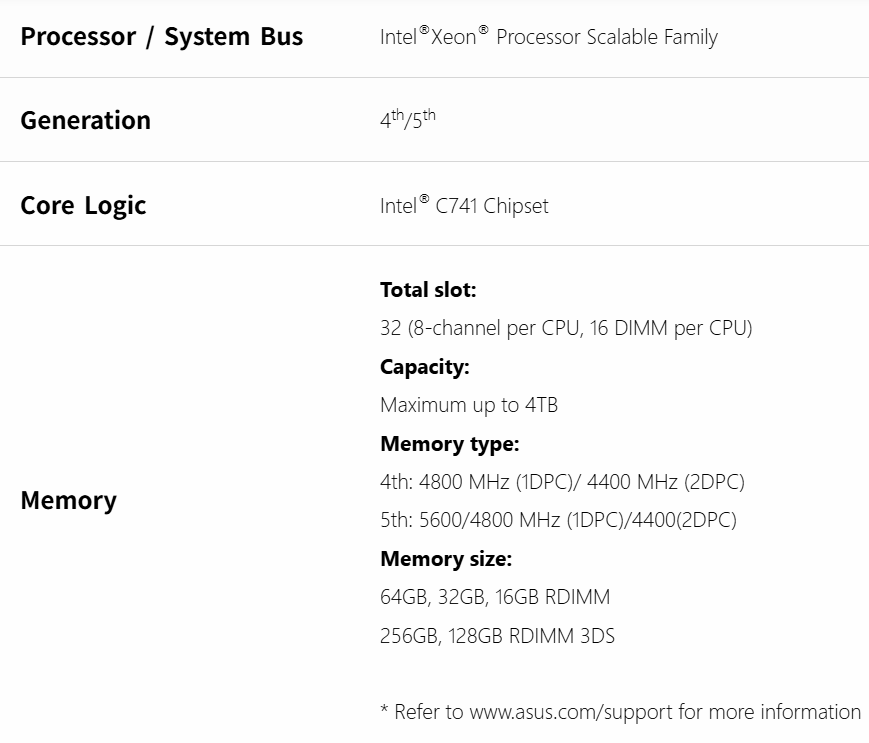The height and width of the screenshot is (743, 869).
Task: Click the Maximum up to 4TB text
Action: 468,405
